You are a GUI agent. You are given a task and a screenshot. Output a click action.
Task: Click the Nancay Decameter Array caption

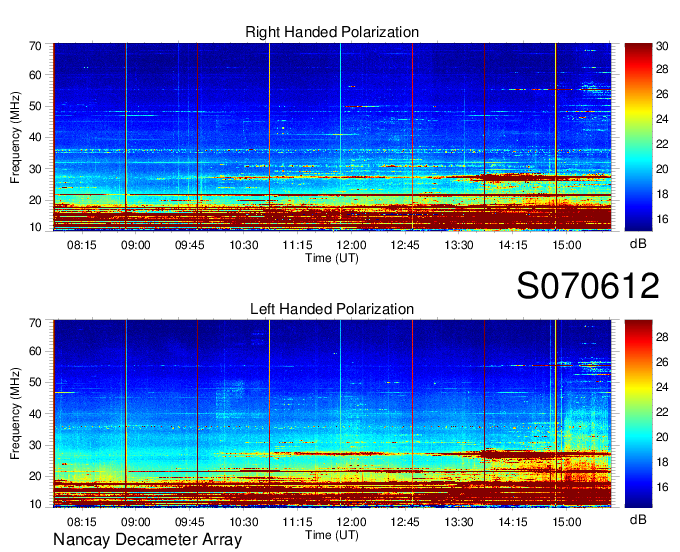click(147, 540)
